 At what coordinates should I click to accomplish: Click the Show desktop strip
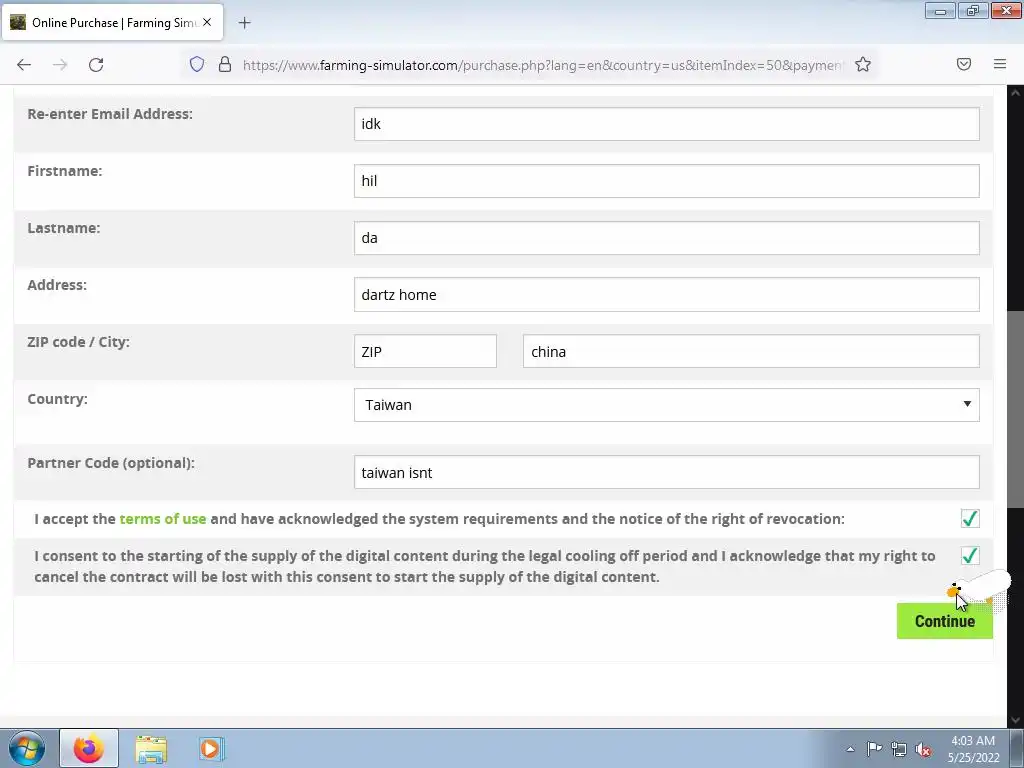1017,748
